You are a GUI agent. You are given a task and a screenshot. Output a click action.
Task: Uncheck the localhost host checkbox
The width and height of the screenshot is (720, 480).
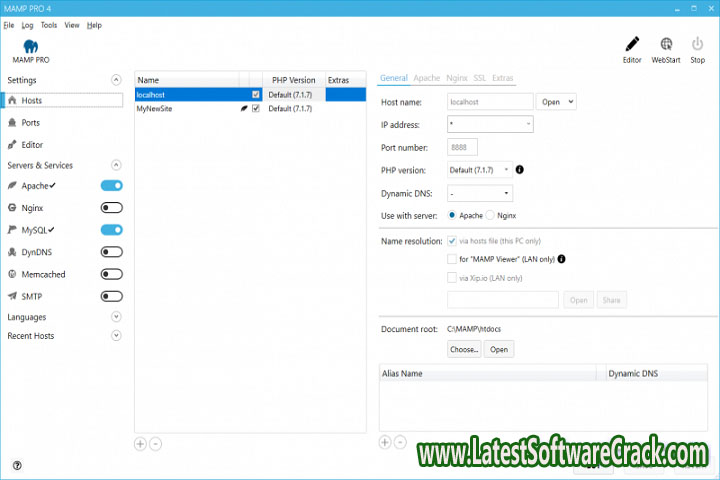click(x=256, y=95)
